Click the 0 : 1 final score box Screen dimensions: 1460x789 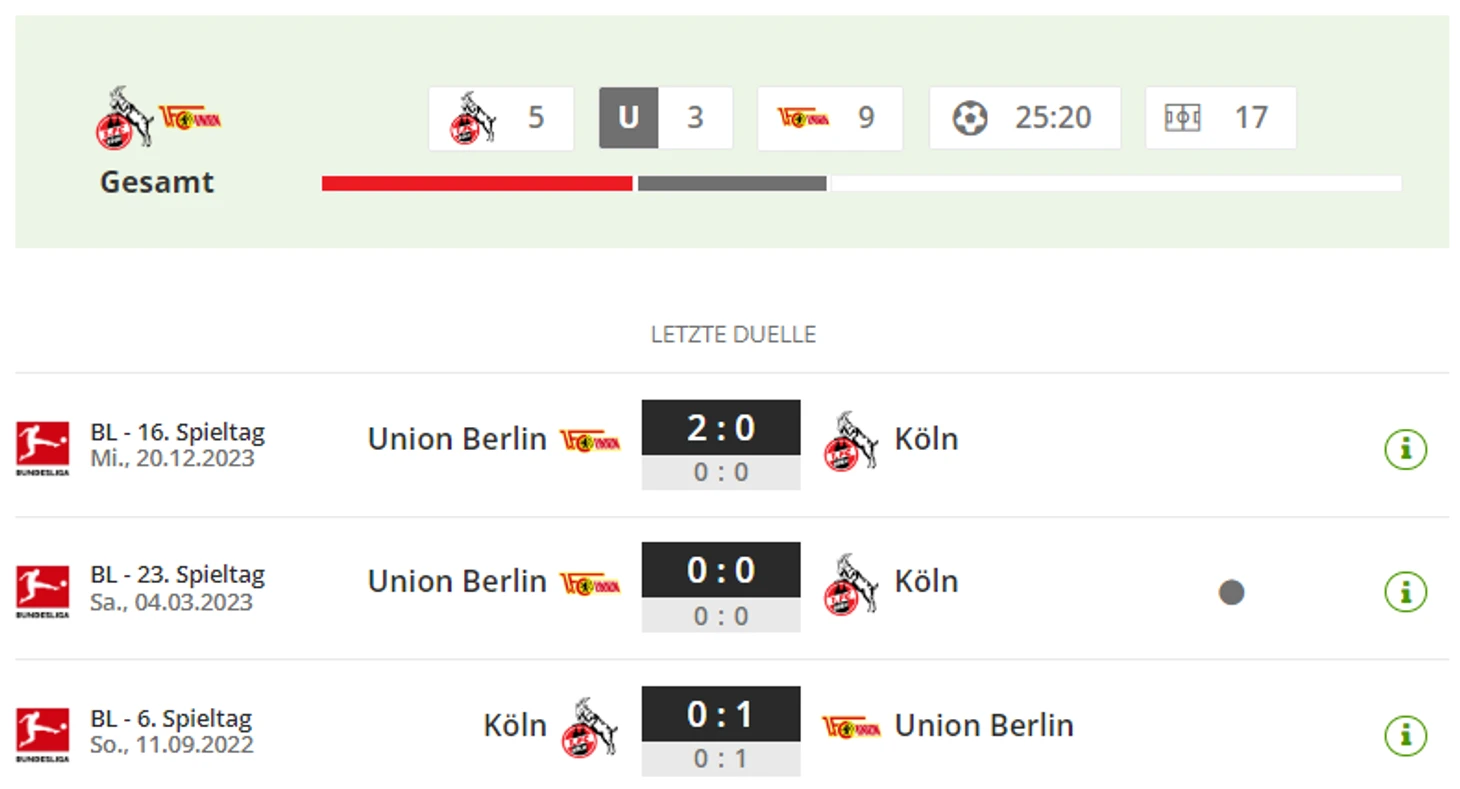[720, 714]
